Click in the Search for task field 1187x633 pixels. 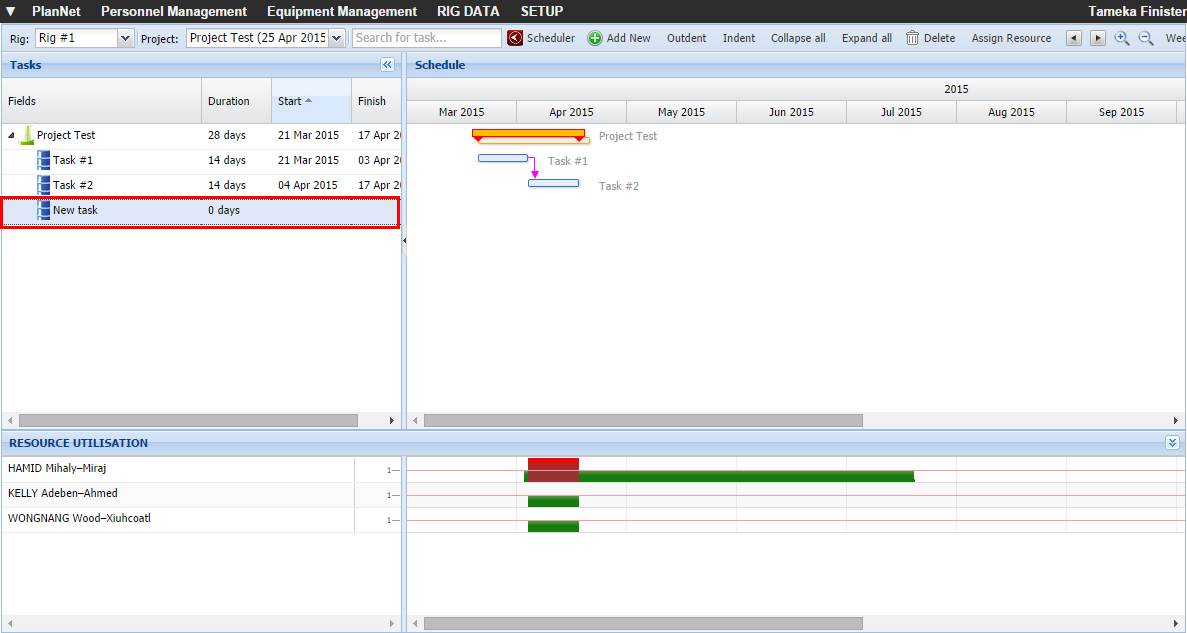(x=427, y=38)
